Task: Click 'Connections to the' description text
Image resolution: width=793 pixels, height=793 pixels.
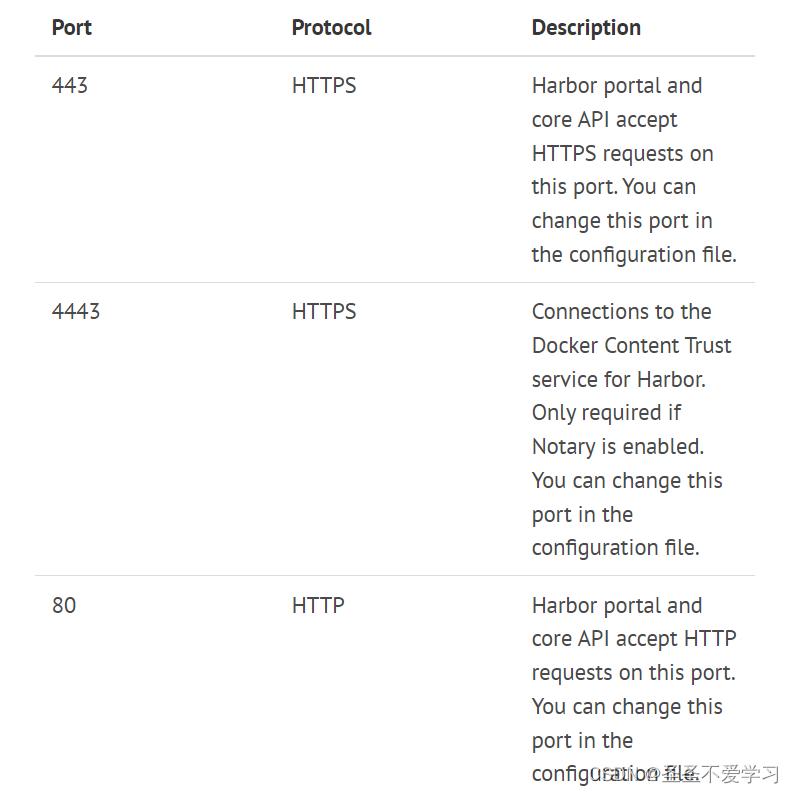Action: (622, 312)
